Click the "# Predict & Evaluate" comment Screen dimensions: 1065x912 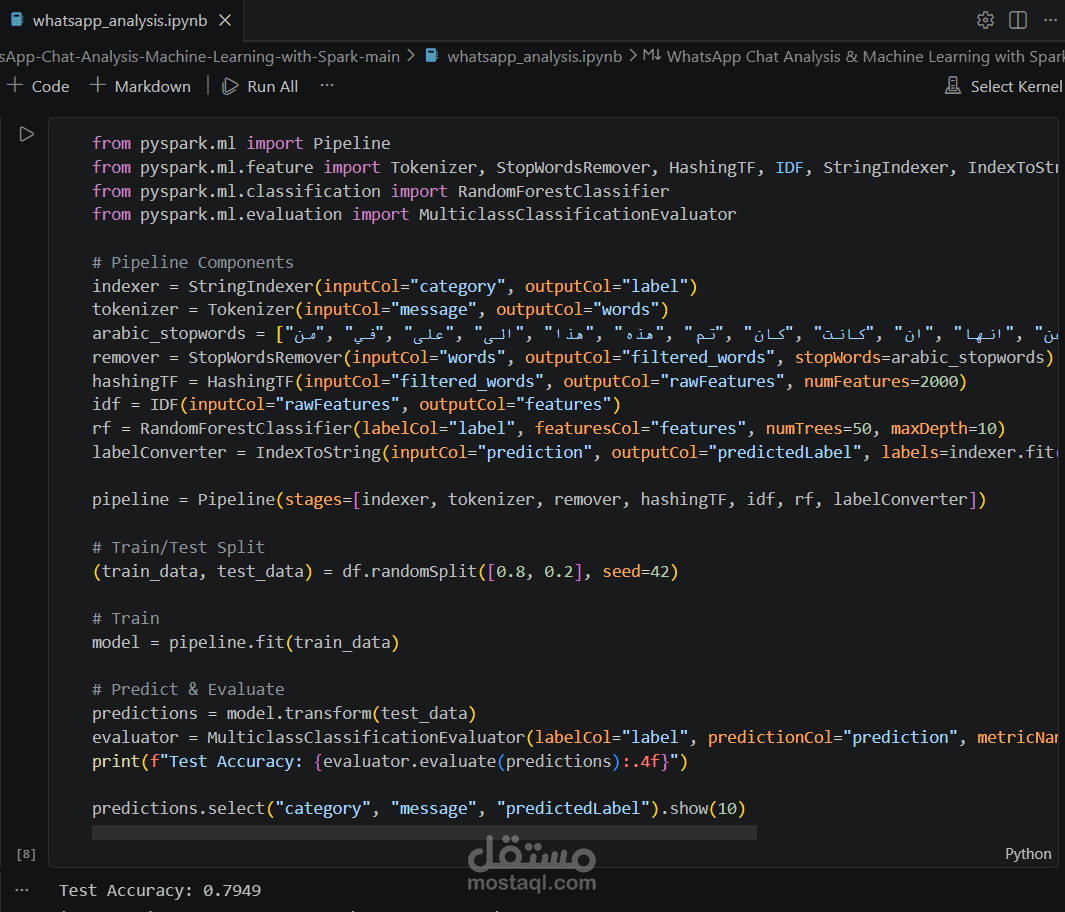tap(188, 689)
